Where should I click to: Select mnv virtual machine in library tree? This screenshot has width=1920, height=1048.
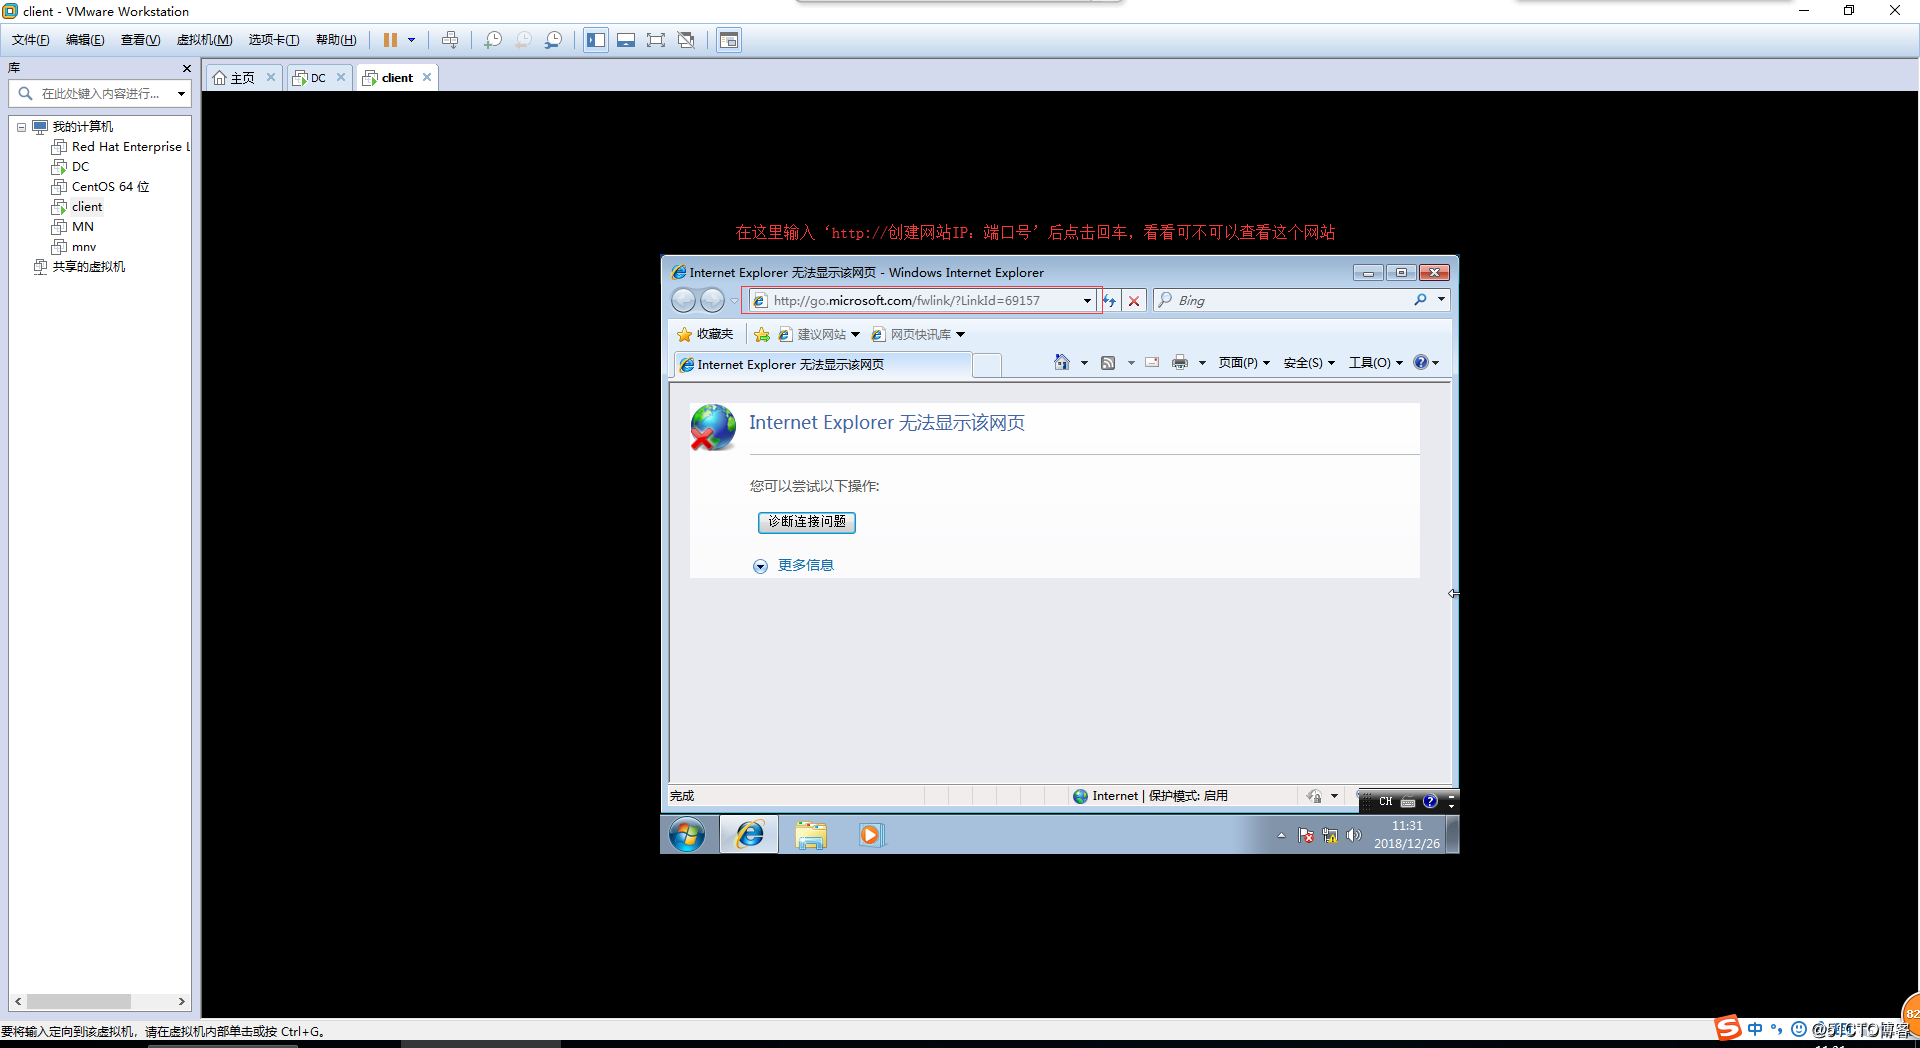[x=74, y=247]
